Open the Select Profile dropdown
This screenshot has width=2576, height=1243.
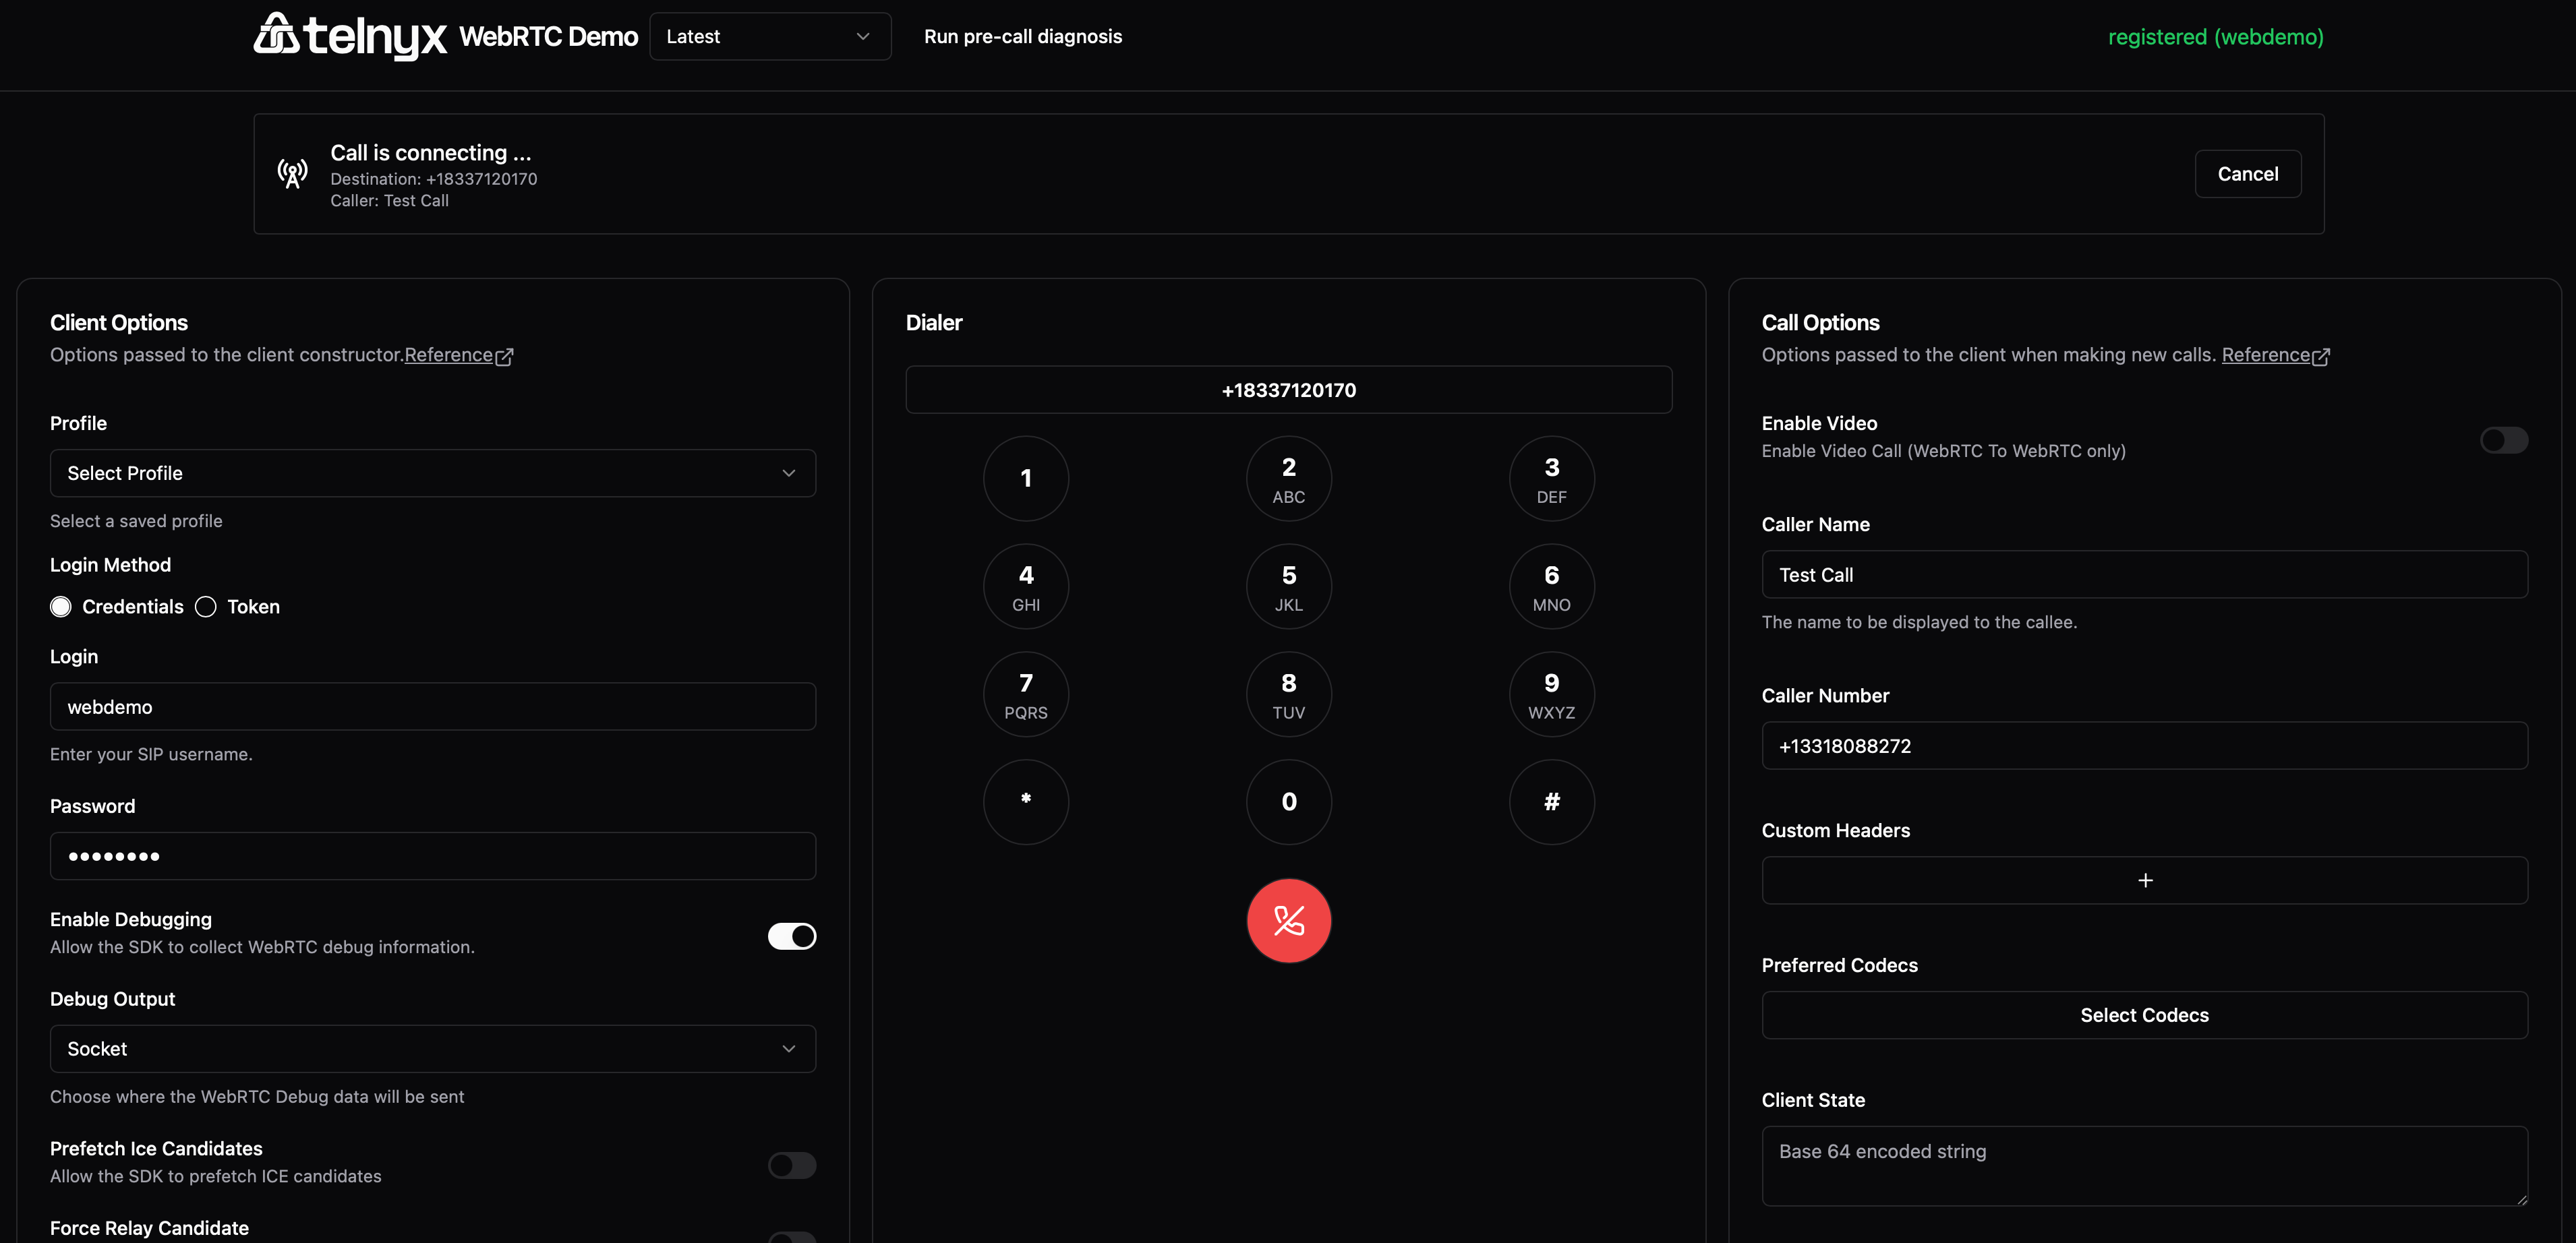(432, 473)
